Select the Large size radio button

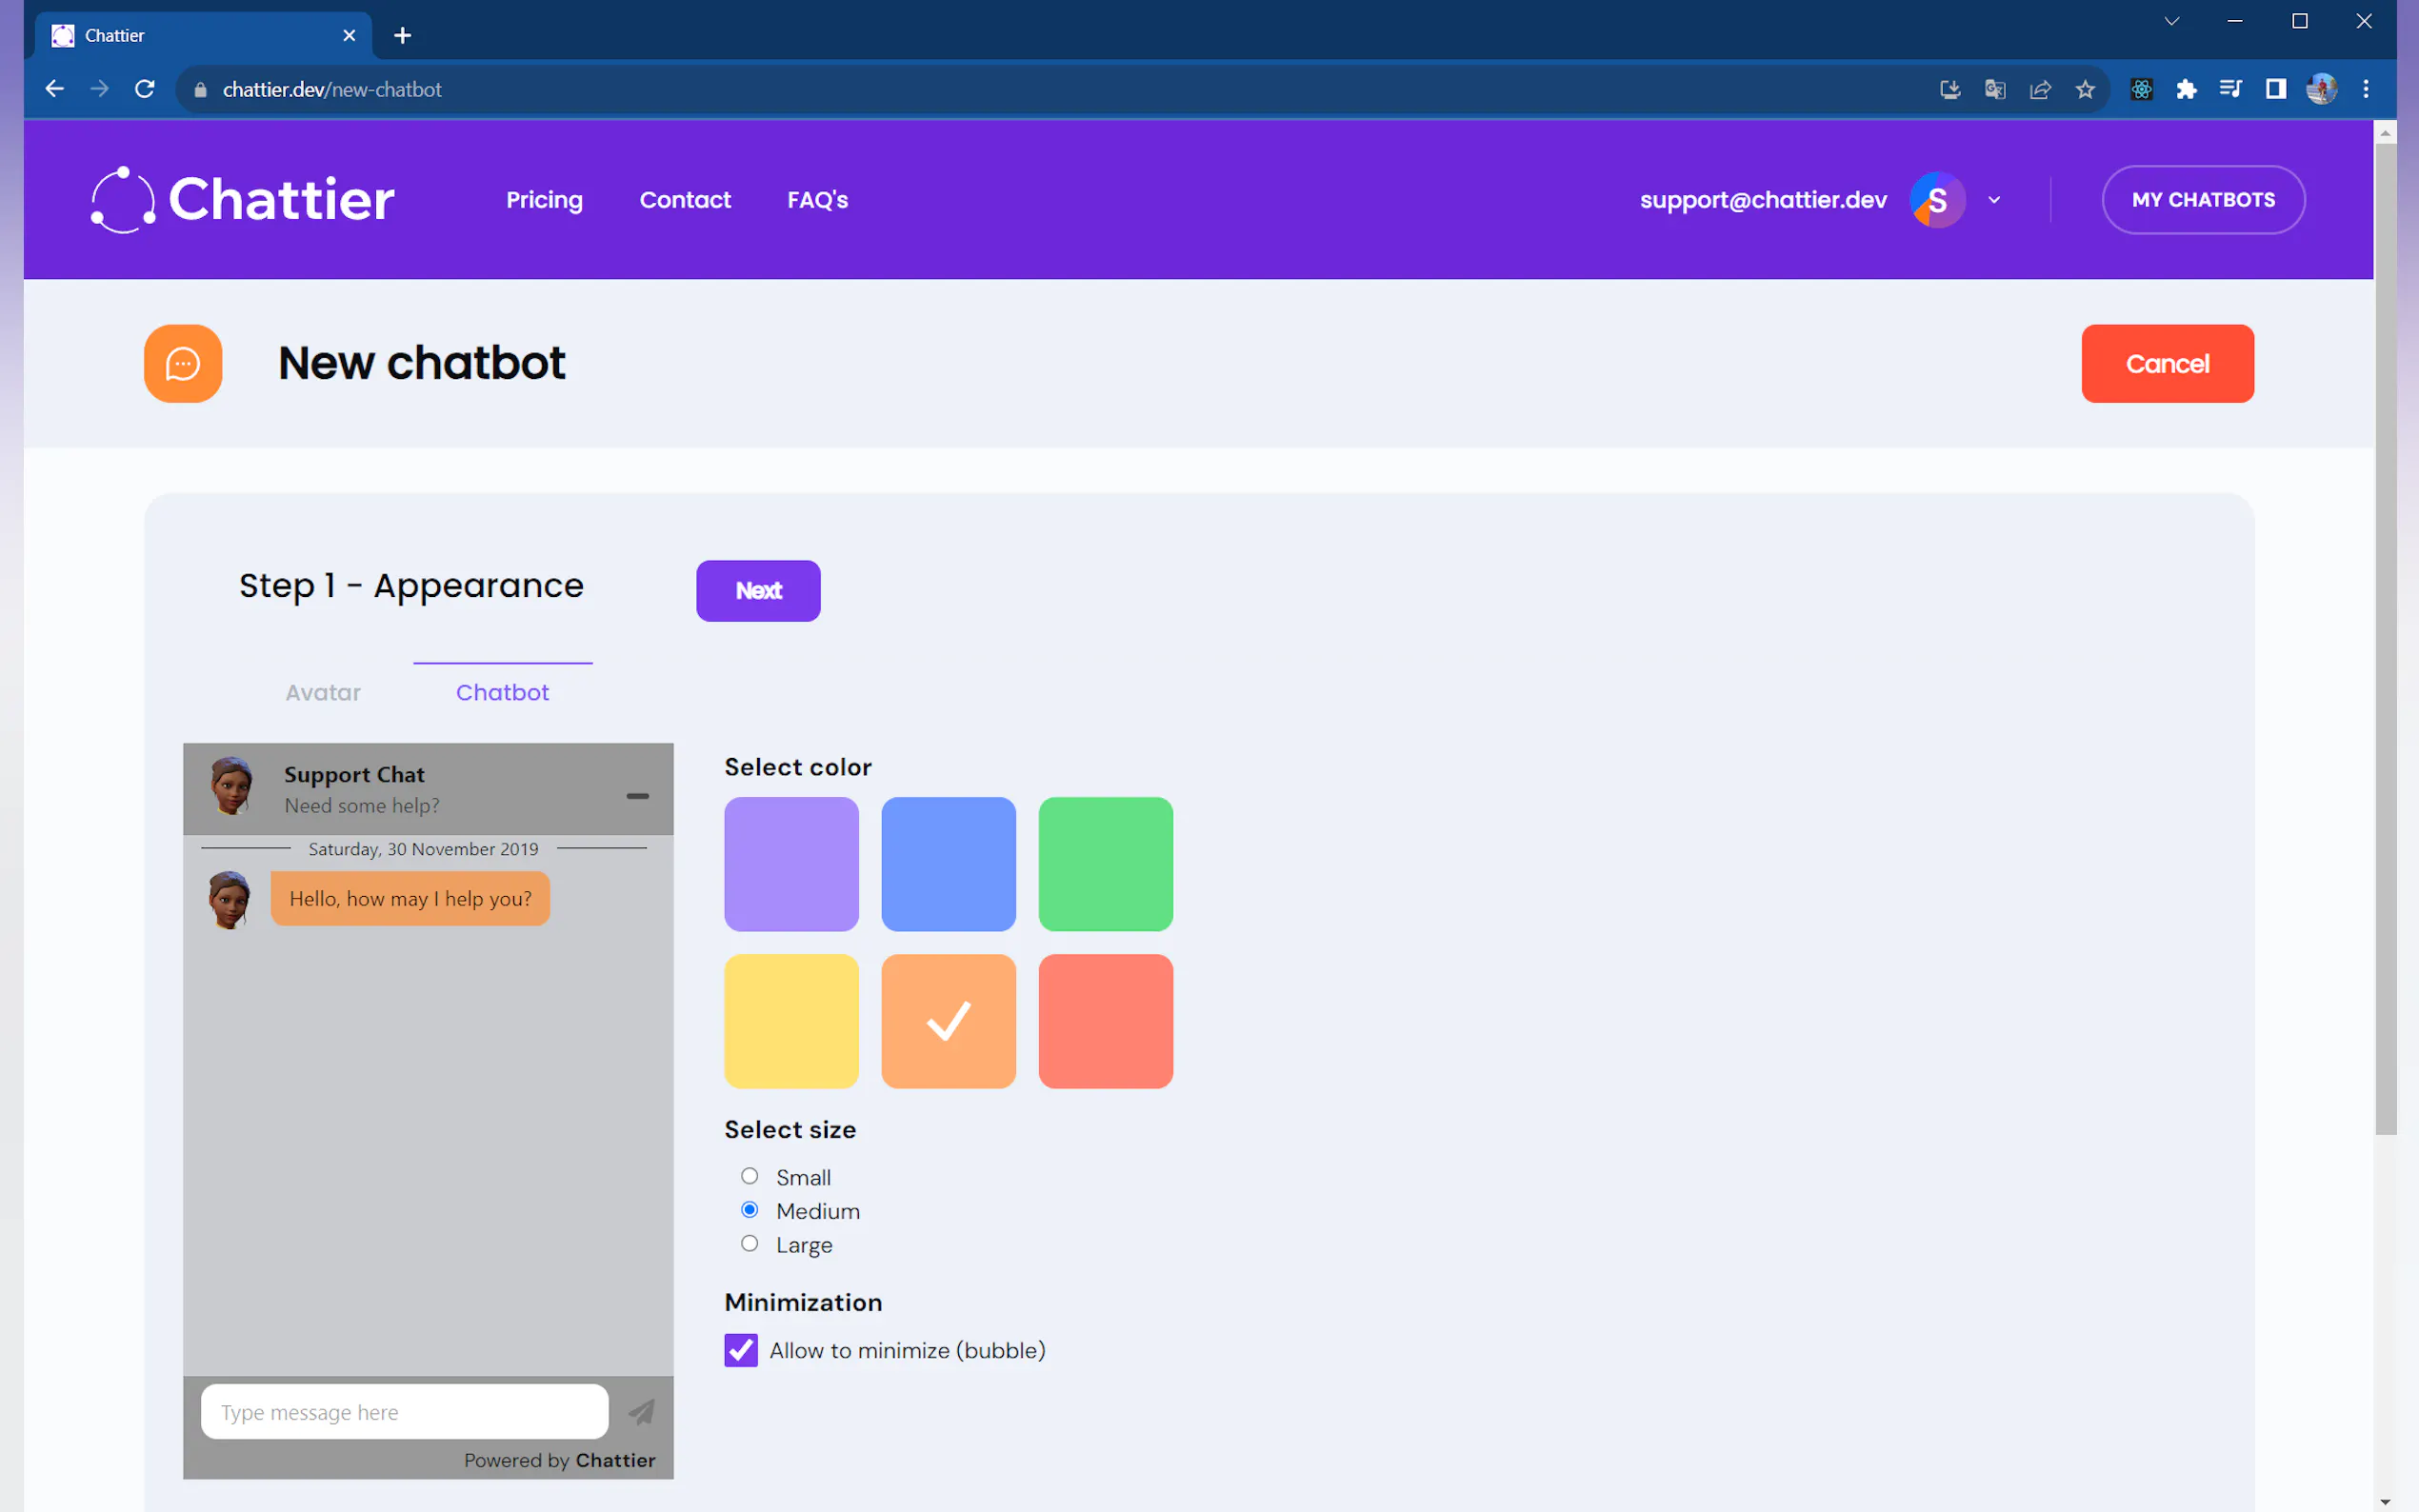pos(749,1243)
